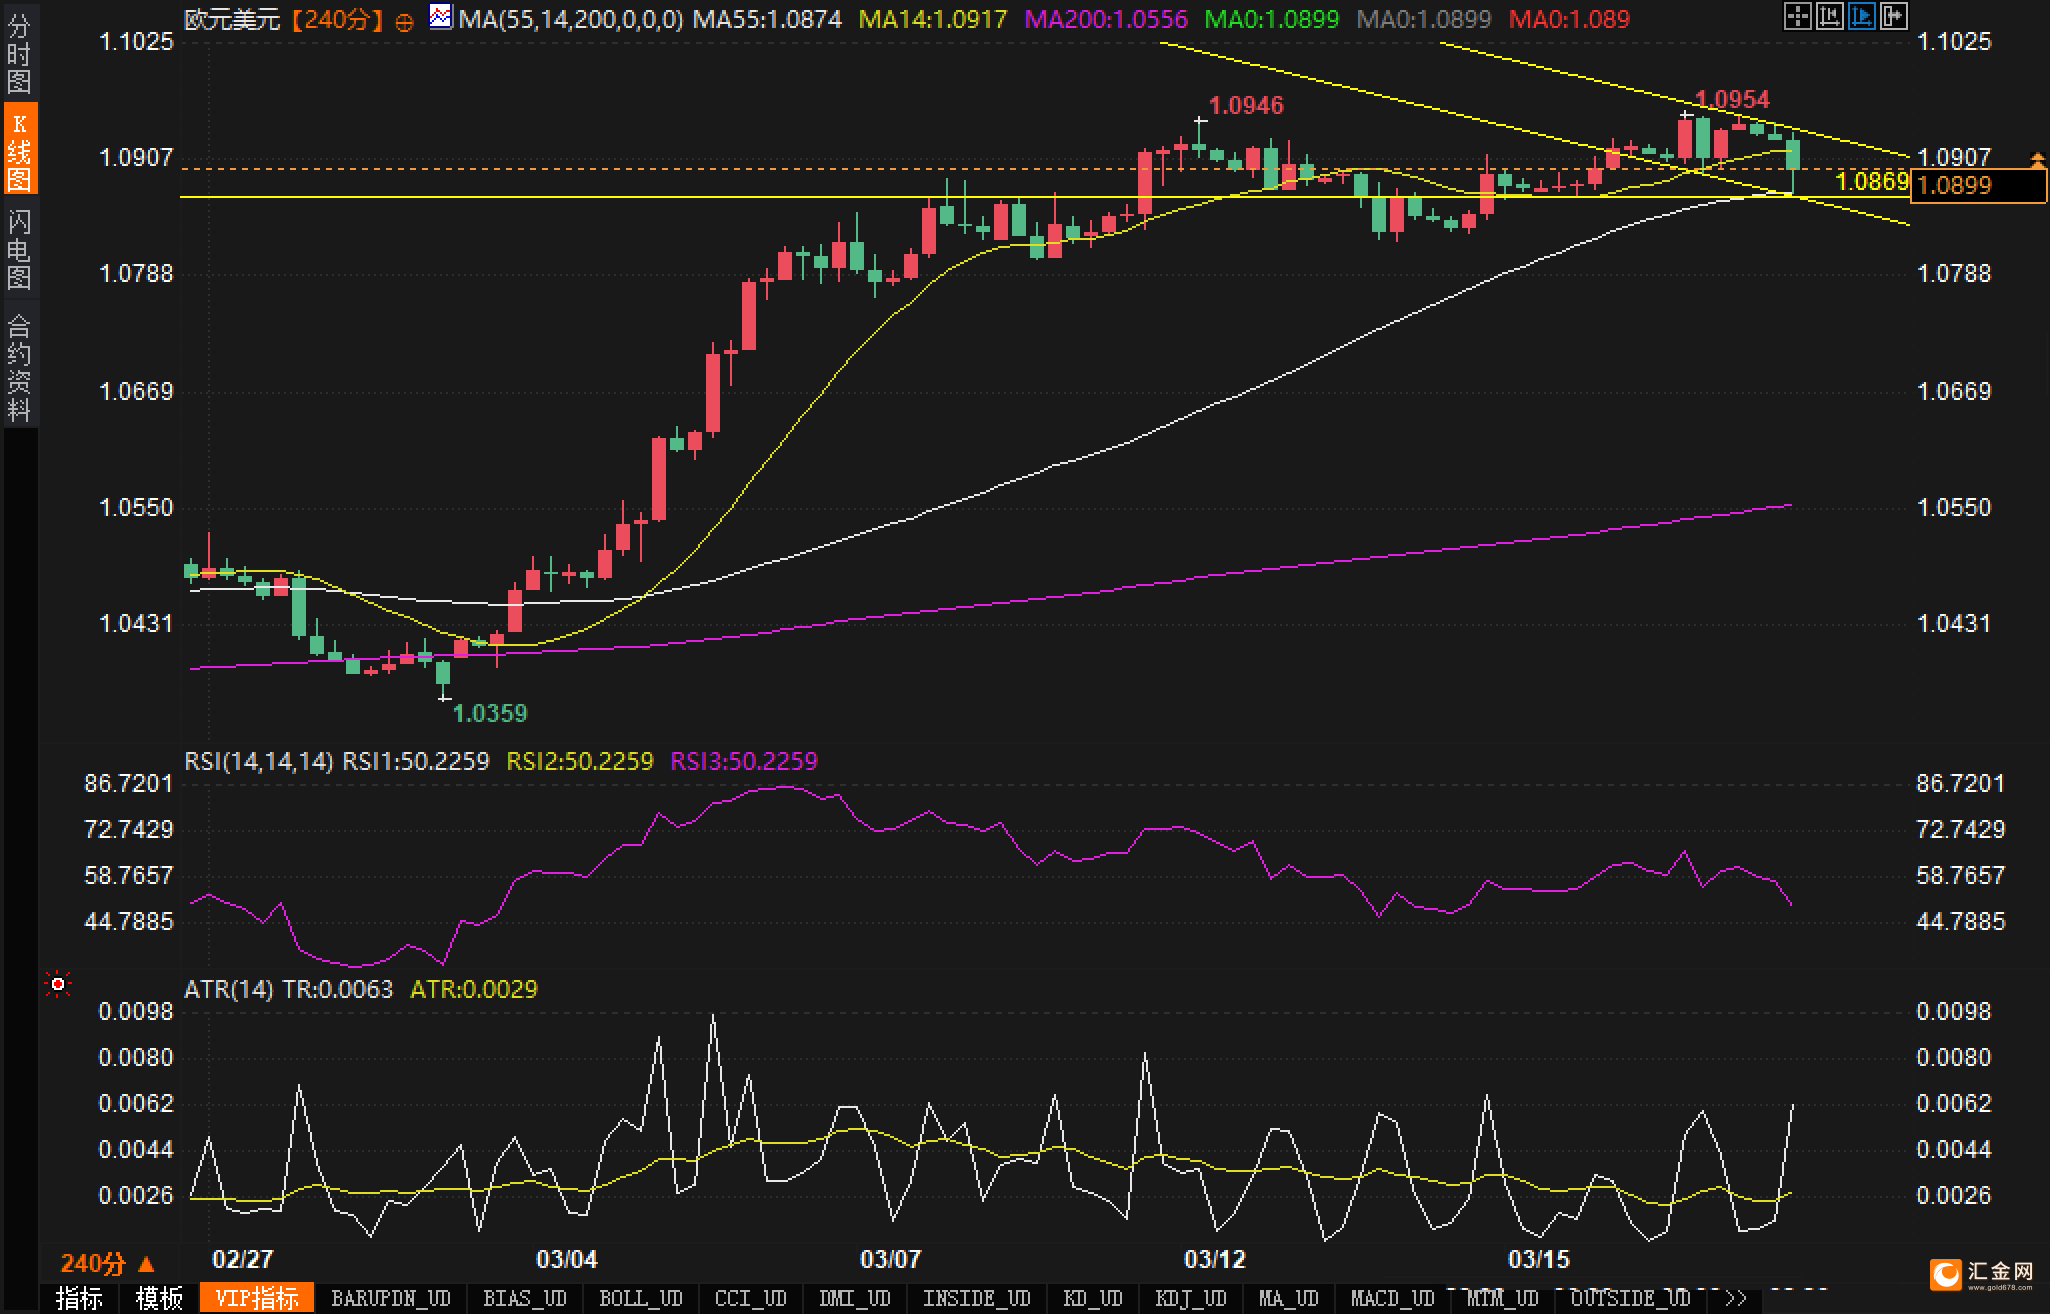This screenshot has width=2050, height=1314.
Task: Click the 【240分】 period label in the title
Action: pos(337,19)
